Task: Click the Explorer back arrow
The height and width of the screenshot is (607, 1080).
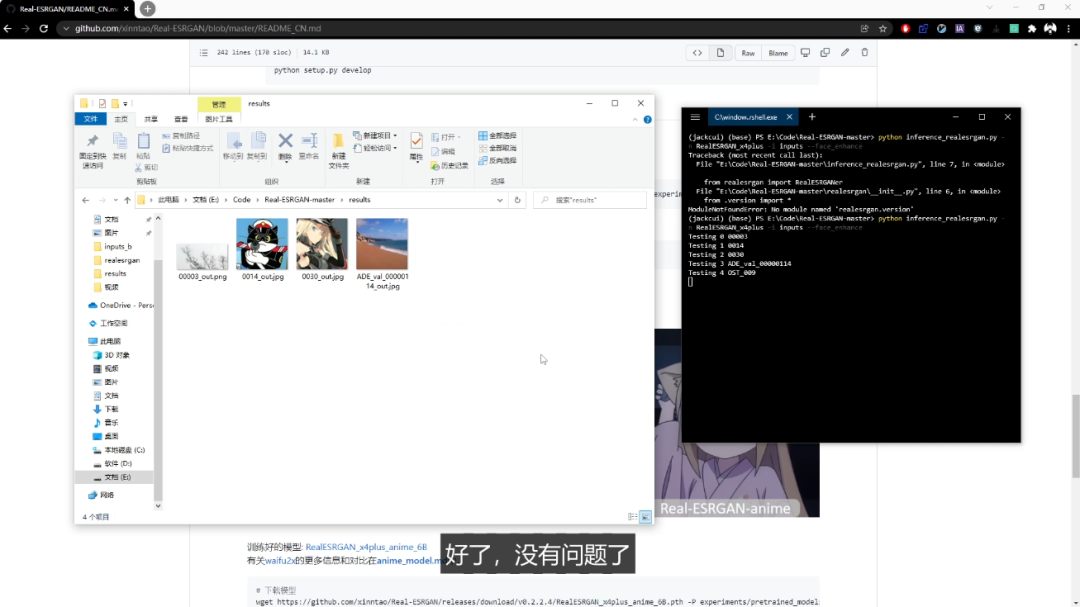Action: (x=85, y=200)
